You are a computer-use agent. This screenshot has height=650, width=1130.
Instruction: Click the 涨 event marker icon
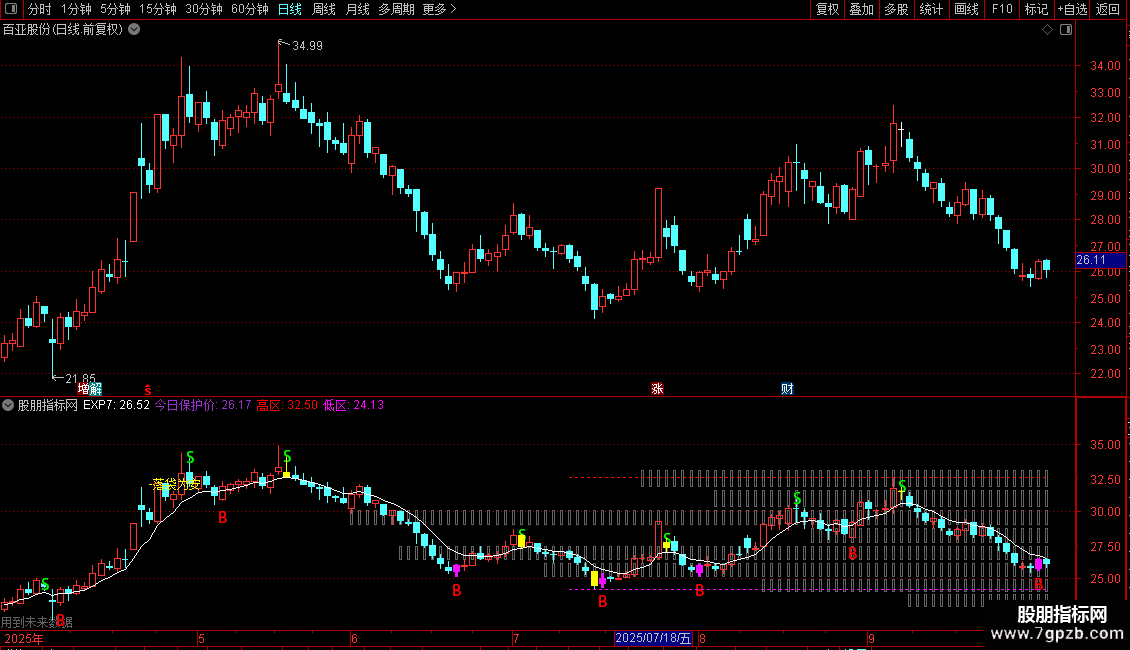(657, 389)
